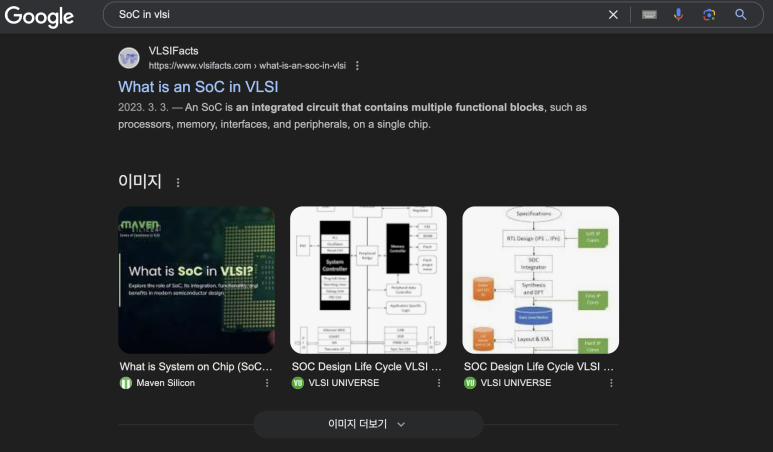The image size is (773, 452).
Task: Open options menu for Maven Silicon image
Action: [x=267, y=383]
